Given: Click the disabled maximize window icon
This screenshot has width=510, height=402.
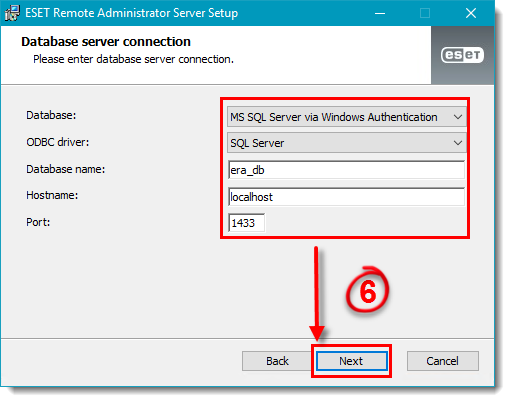Looking at the screenshot, I should click(x=425, y=13).
